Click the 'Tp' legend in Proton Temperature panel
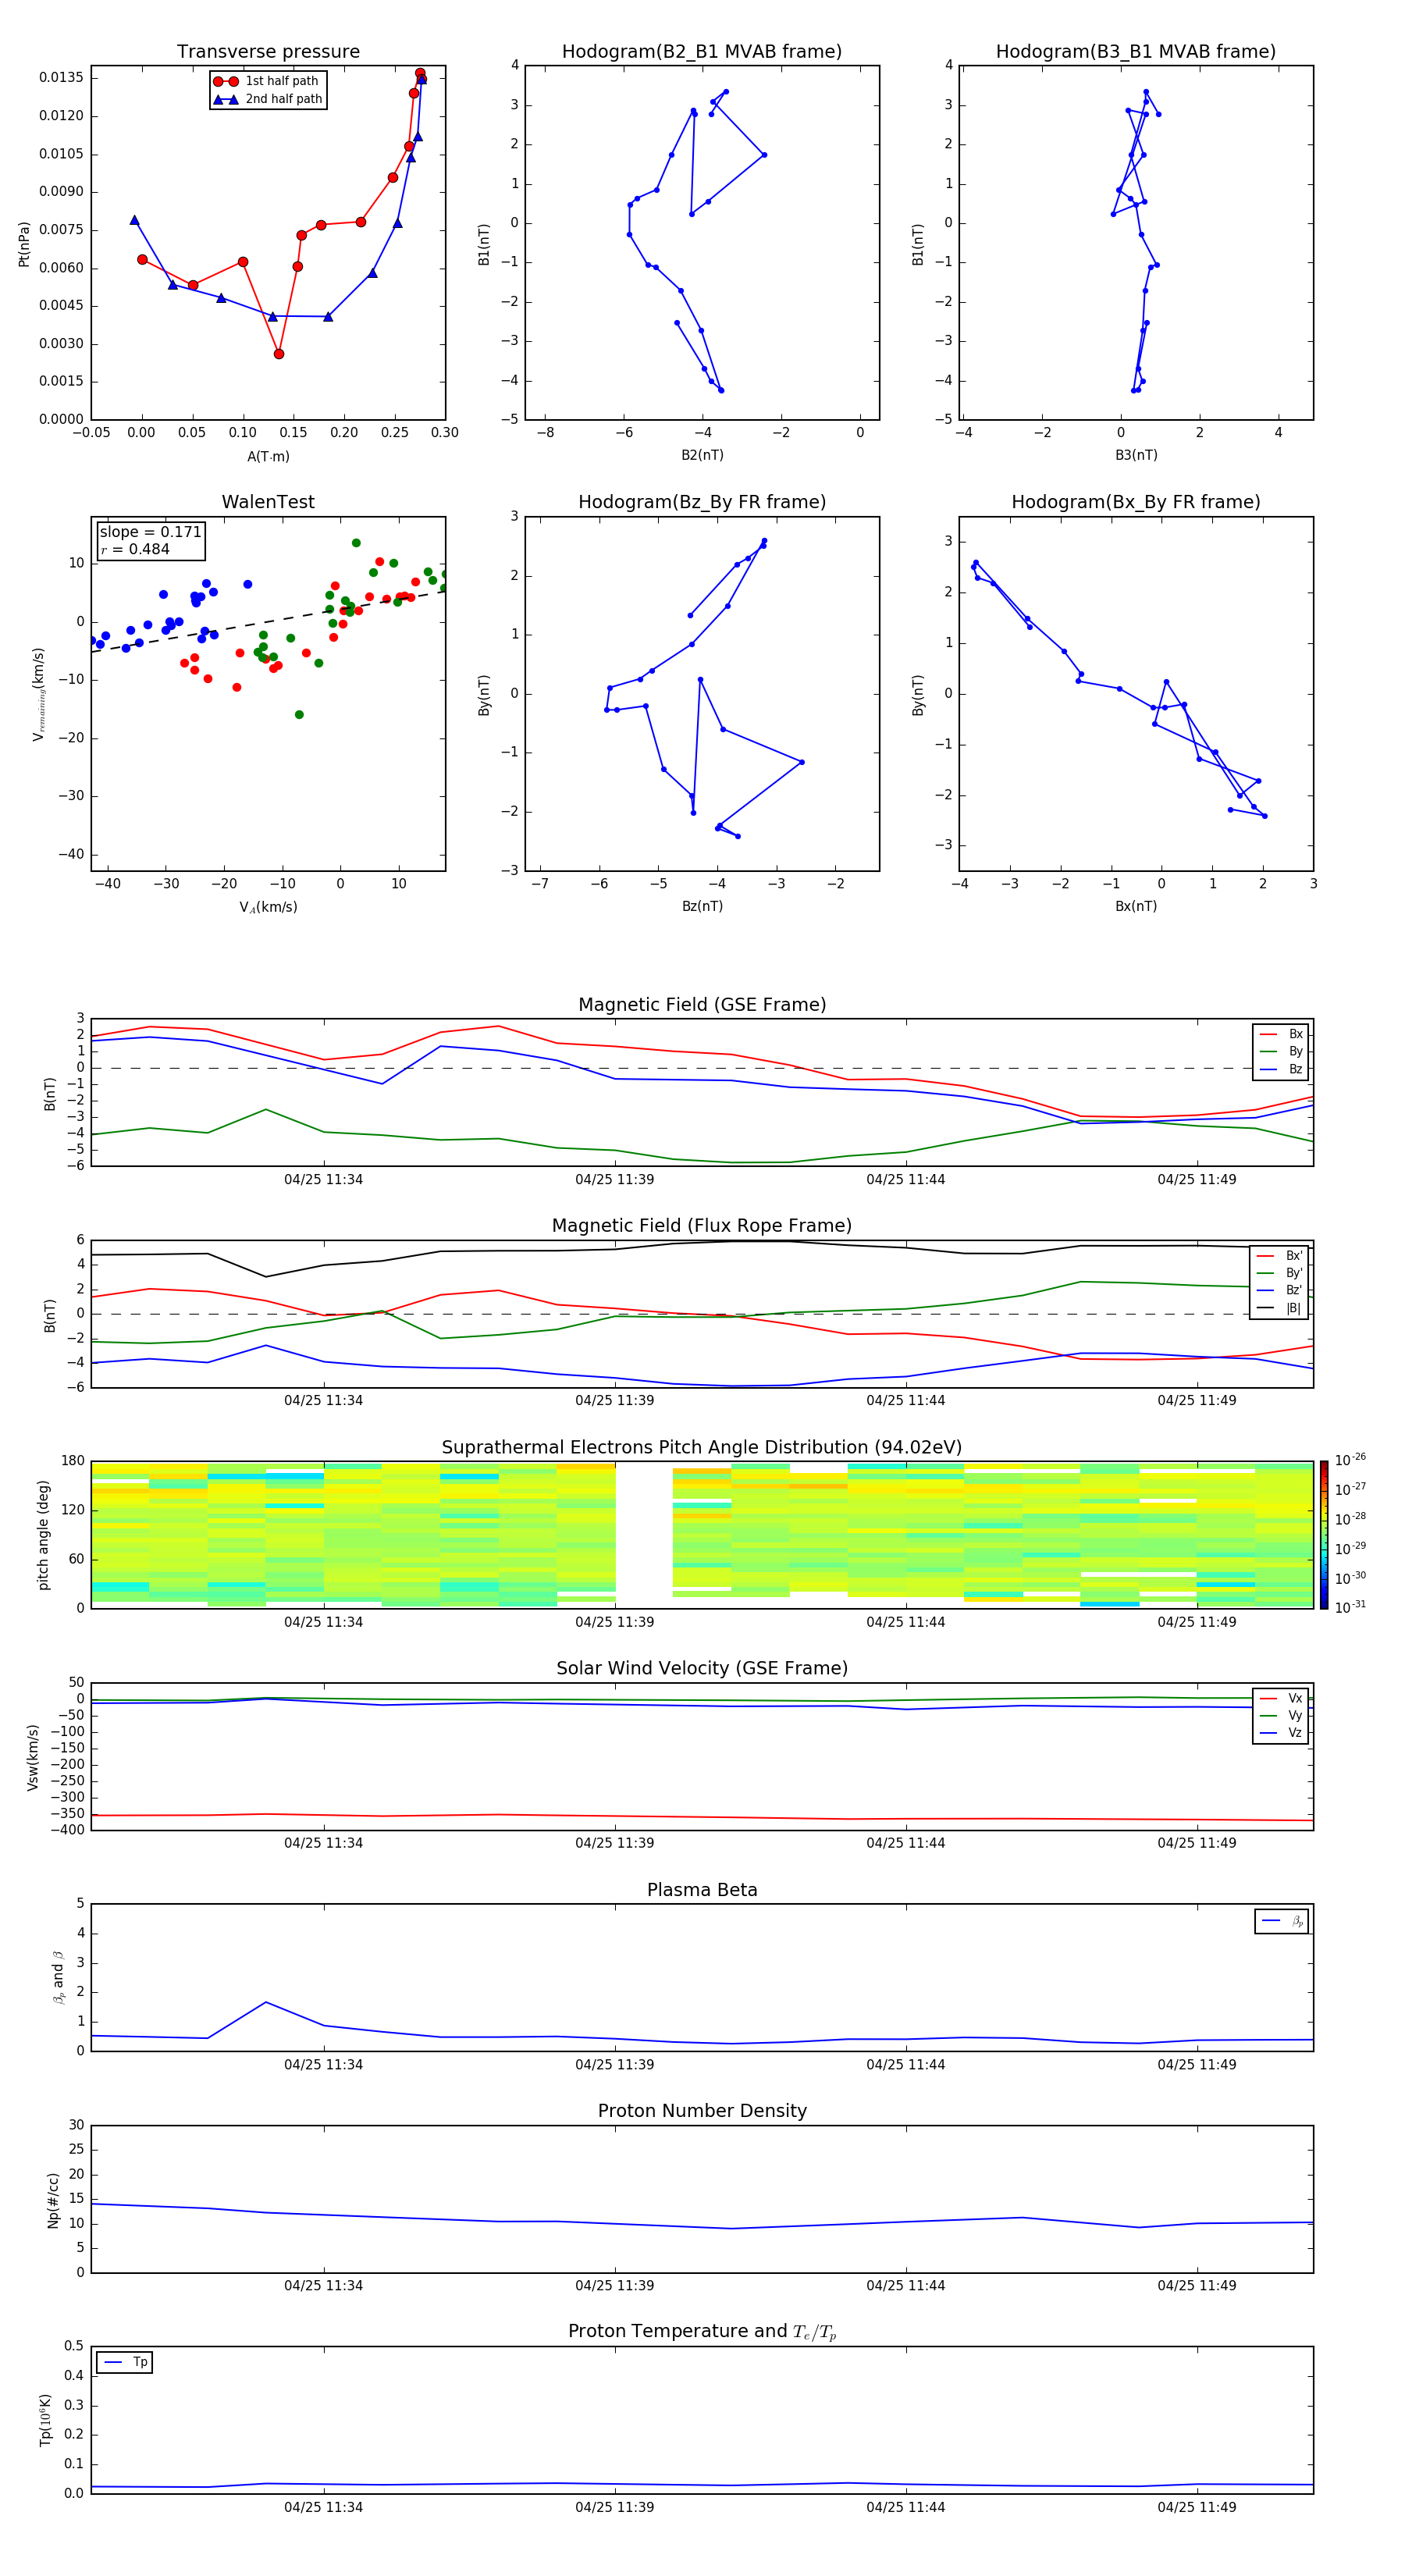 [x=124, y=2362]
